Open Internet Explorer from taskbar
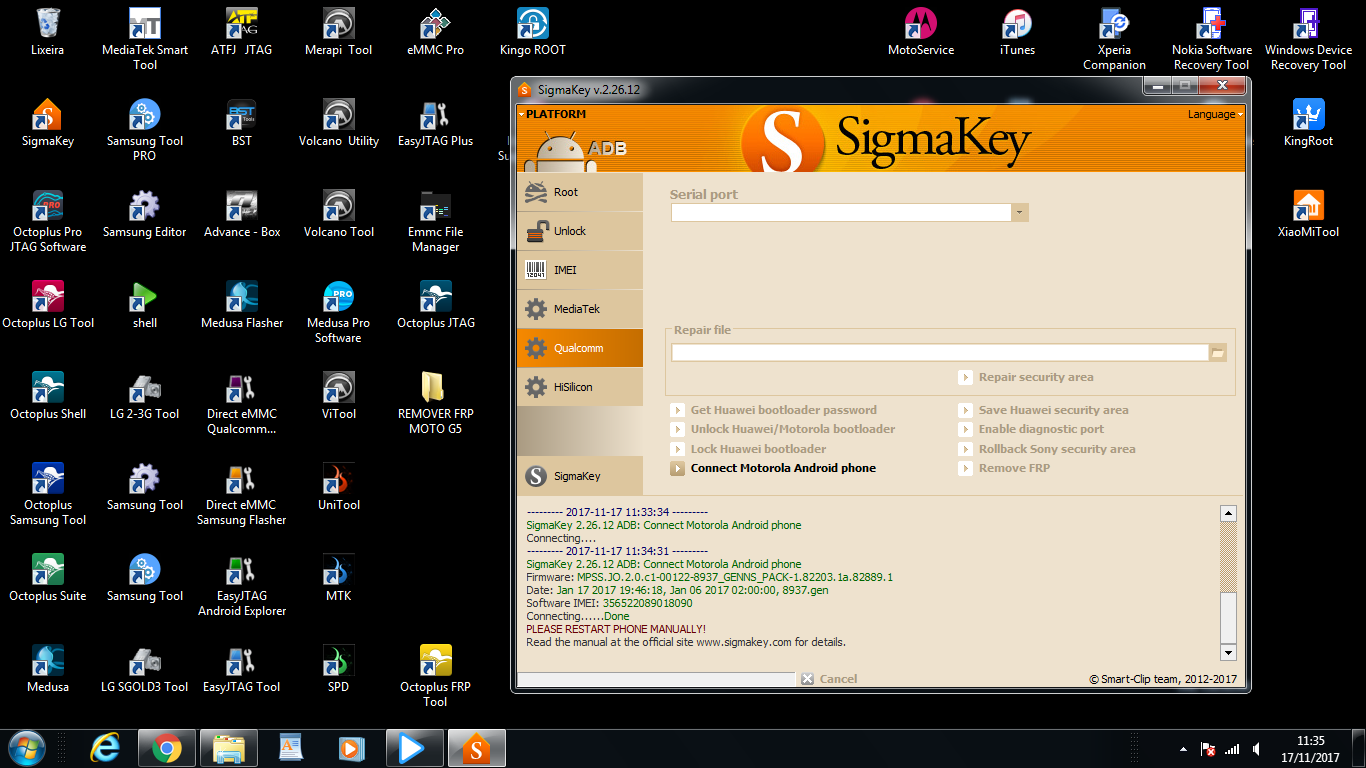The height and width of the screenshot is (768, 1366). click(105, 748)
